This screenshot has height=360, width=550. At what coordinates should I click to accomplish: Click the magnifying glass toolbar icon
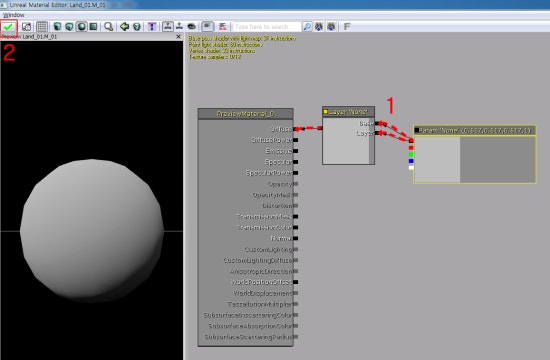coord(109,27)
